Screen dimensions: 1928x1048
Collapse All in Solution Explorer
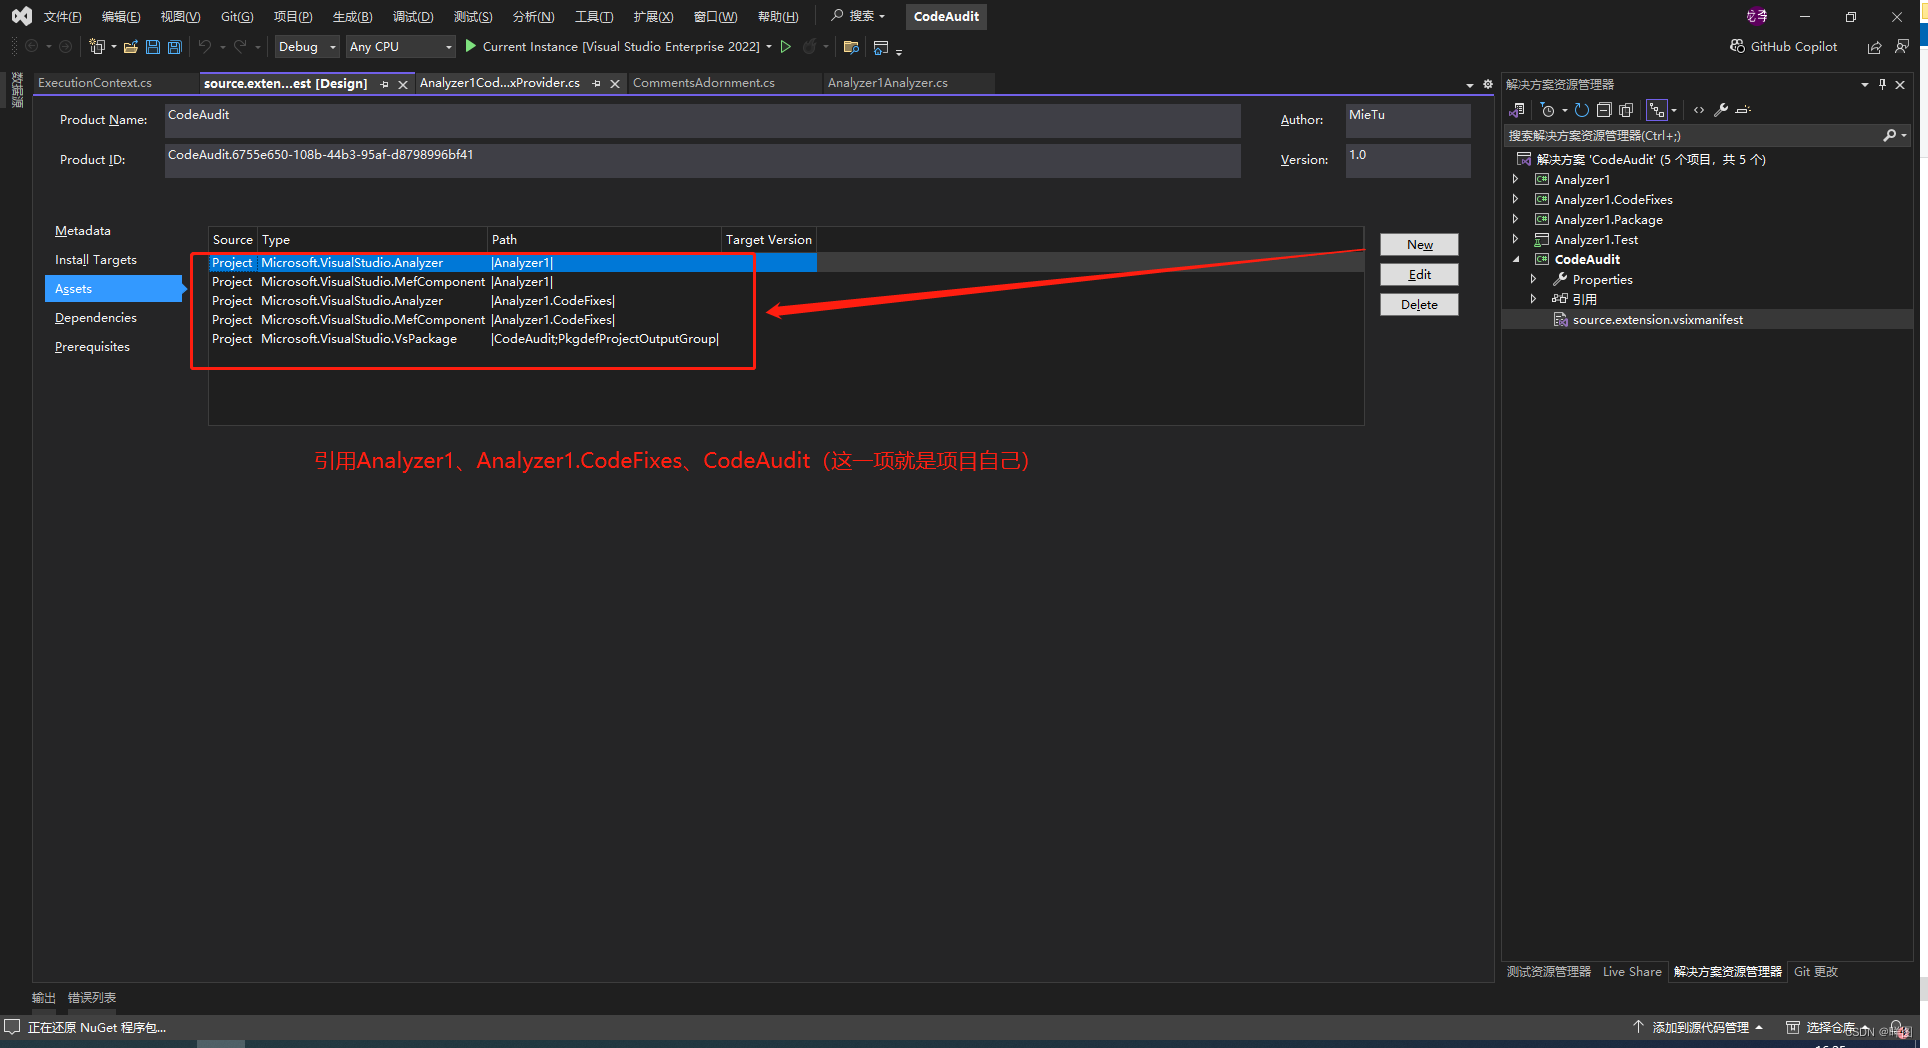pos(1604,110)
